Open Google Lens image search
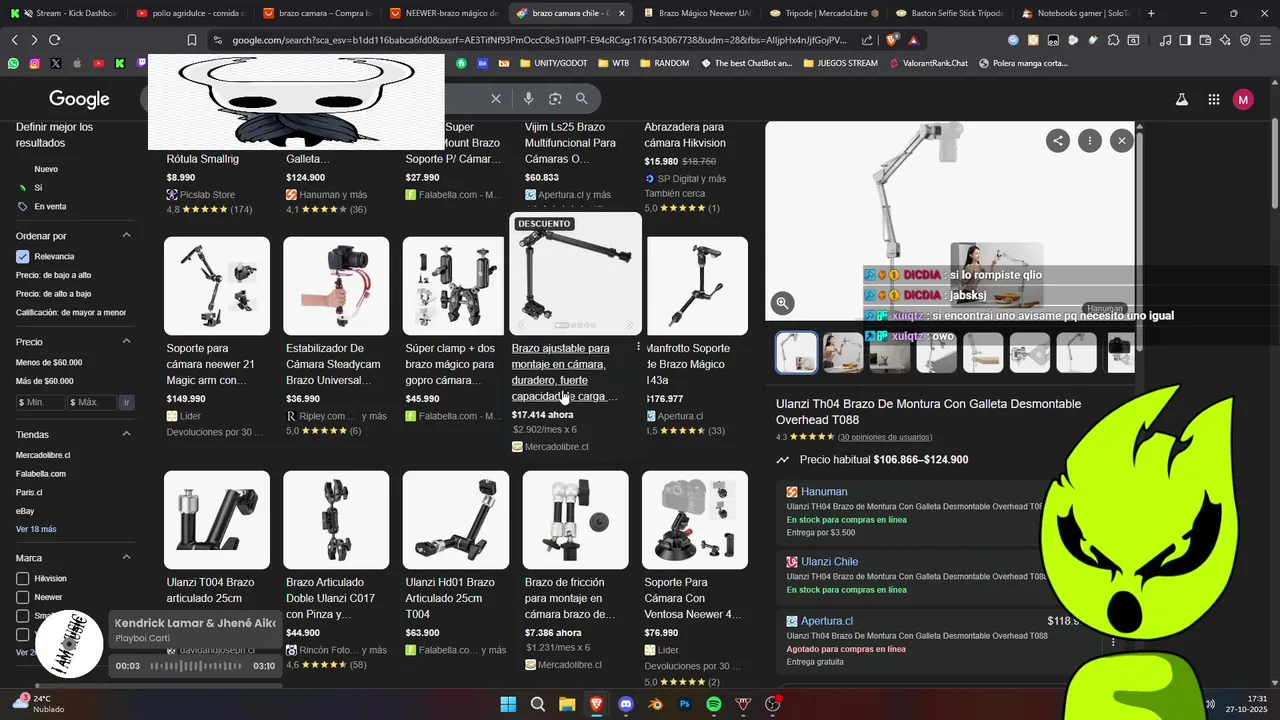The image size is (1280, 720). point(555,99)
